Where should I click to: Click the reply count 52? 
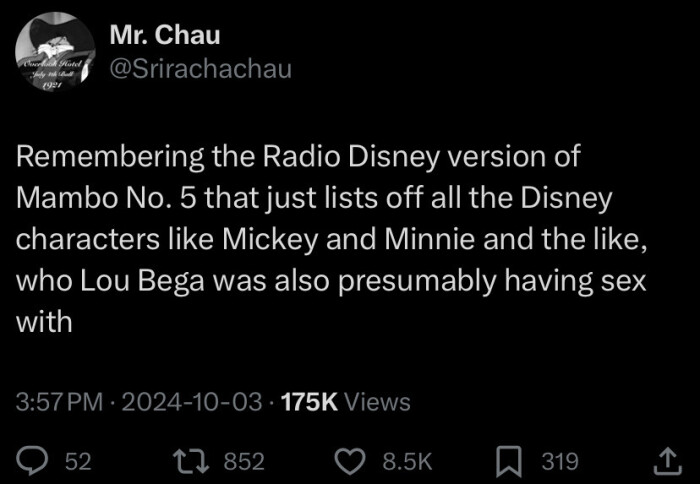(x=77, y=461)
